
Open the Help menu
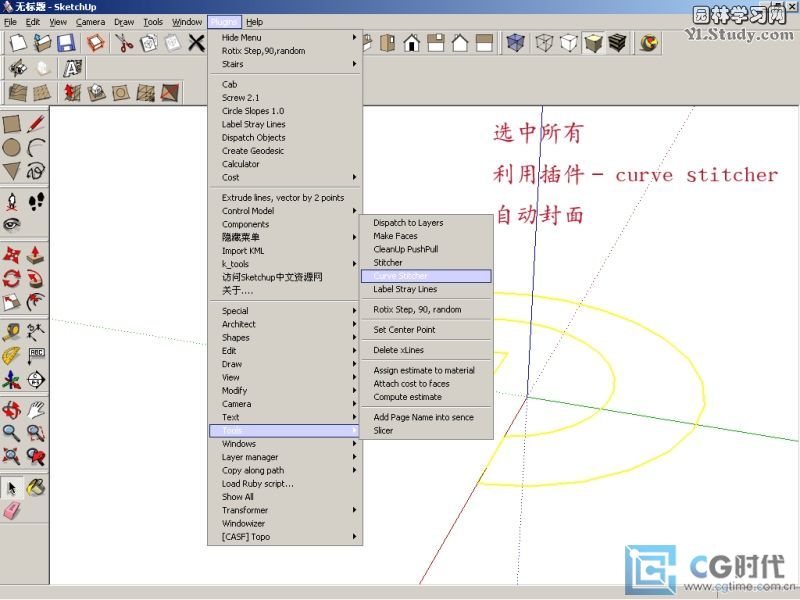pos(255,22)
